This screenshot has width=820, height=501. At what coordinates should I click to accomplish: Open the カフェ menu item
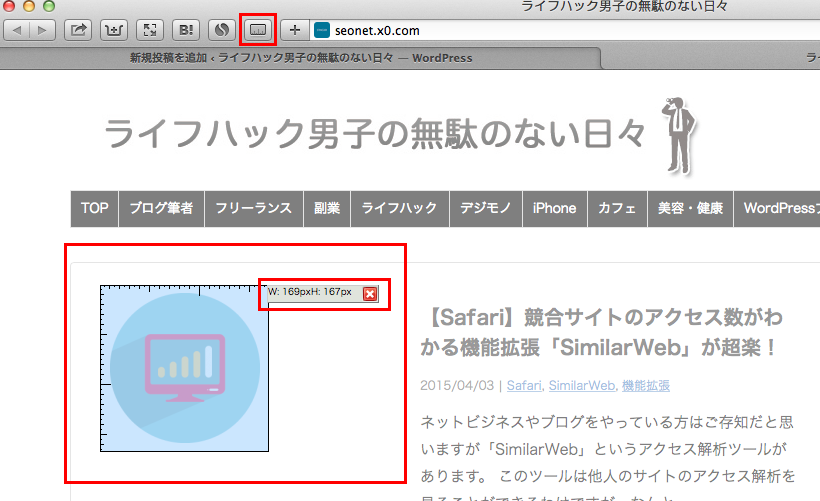pyautogui.click(x=617, y=209)
